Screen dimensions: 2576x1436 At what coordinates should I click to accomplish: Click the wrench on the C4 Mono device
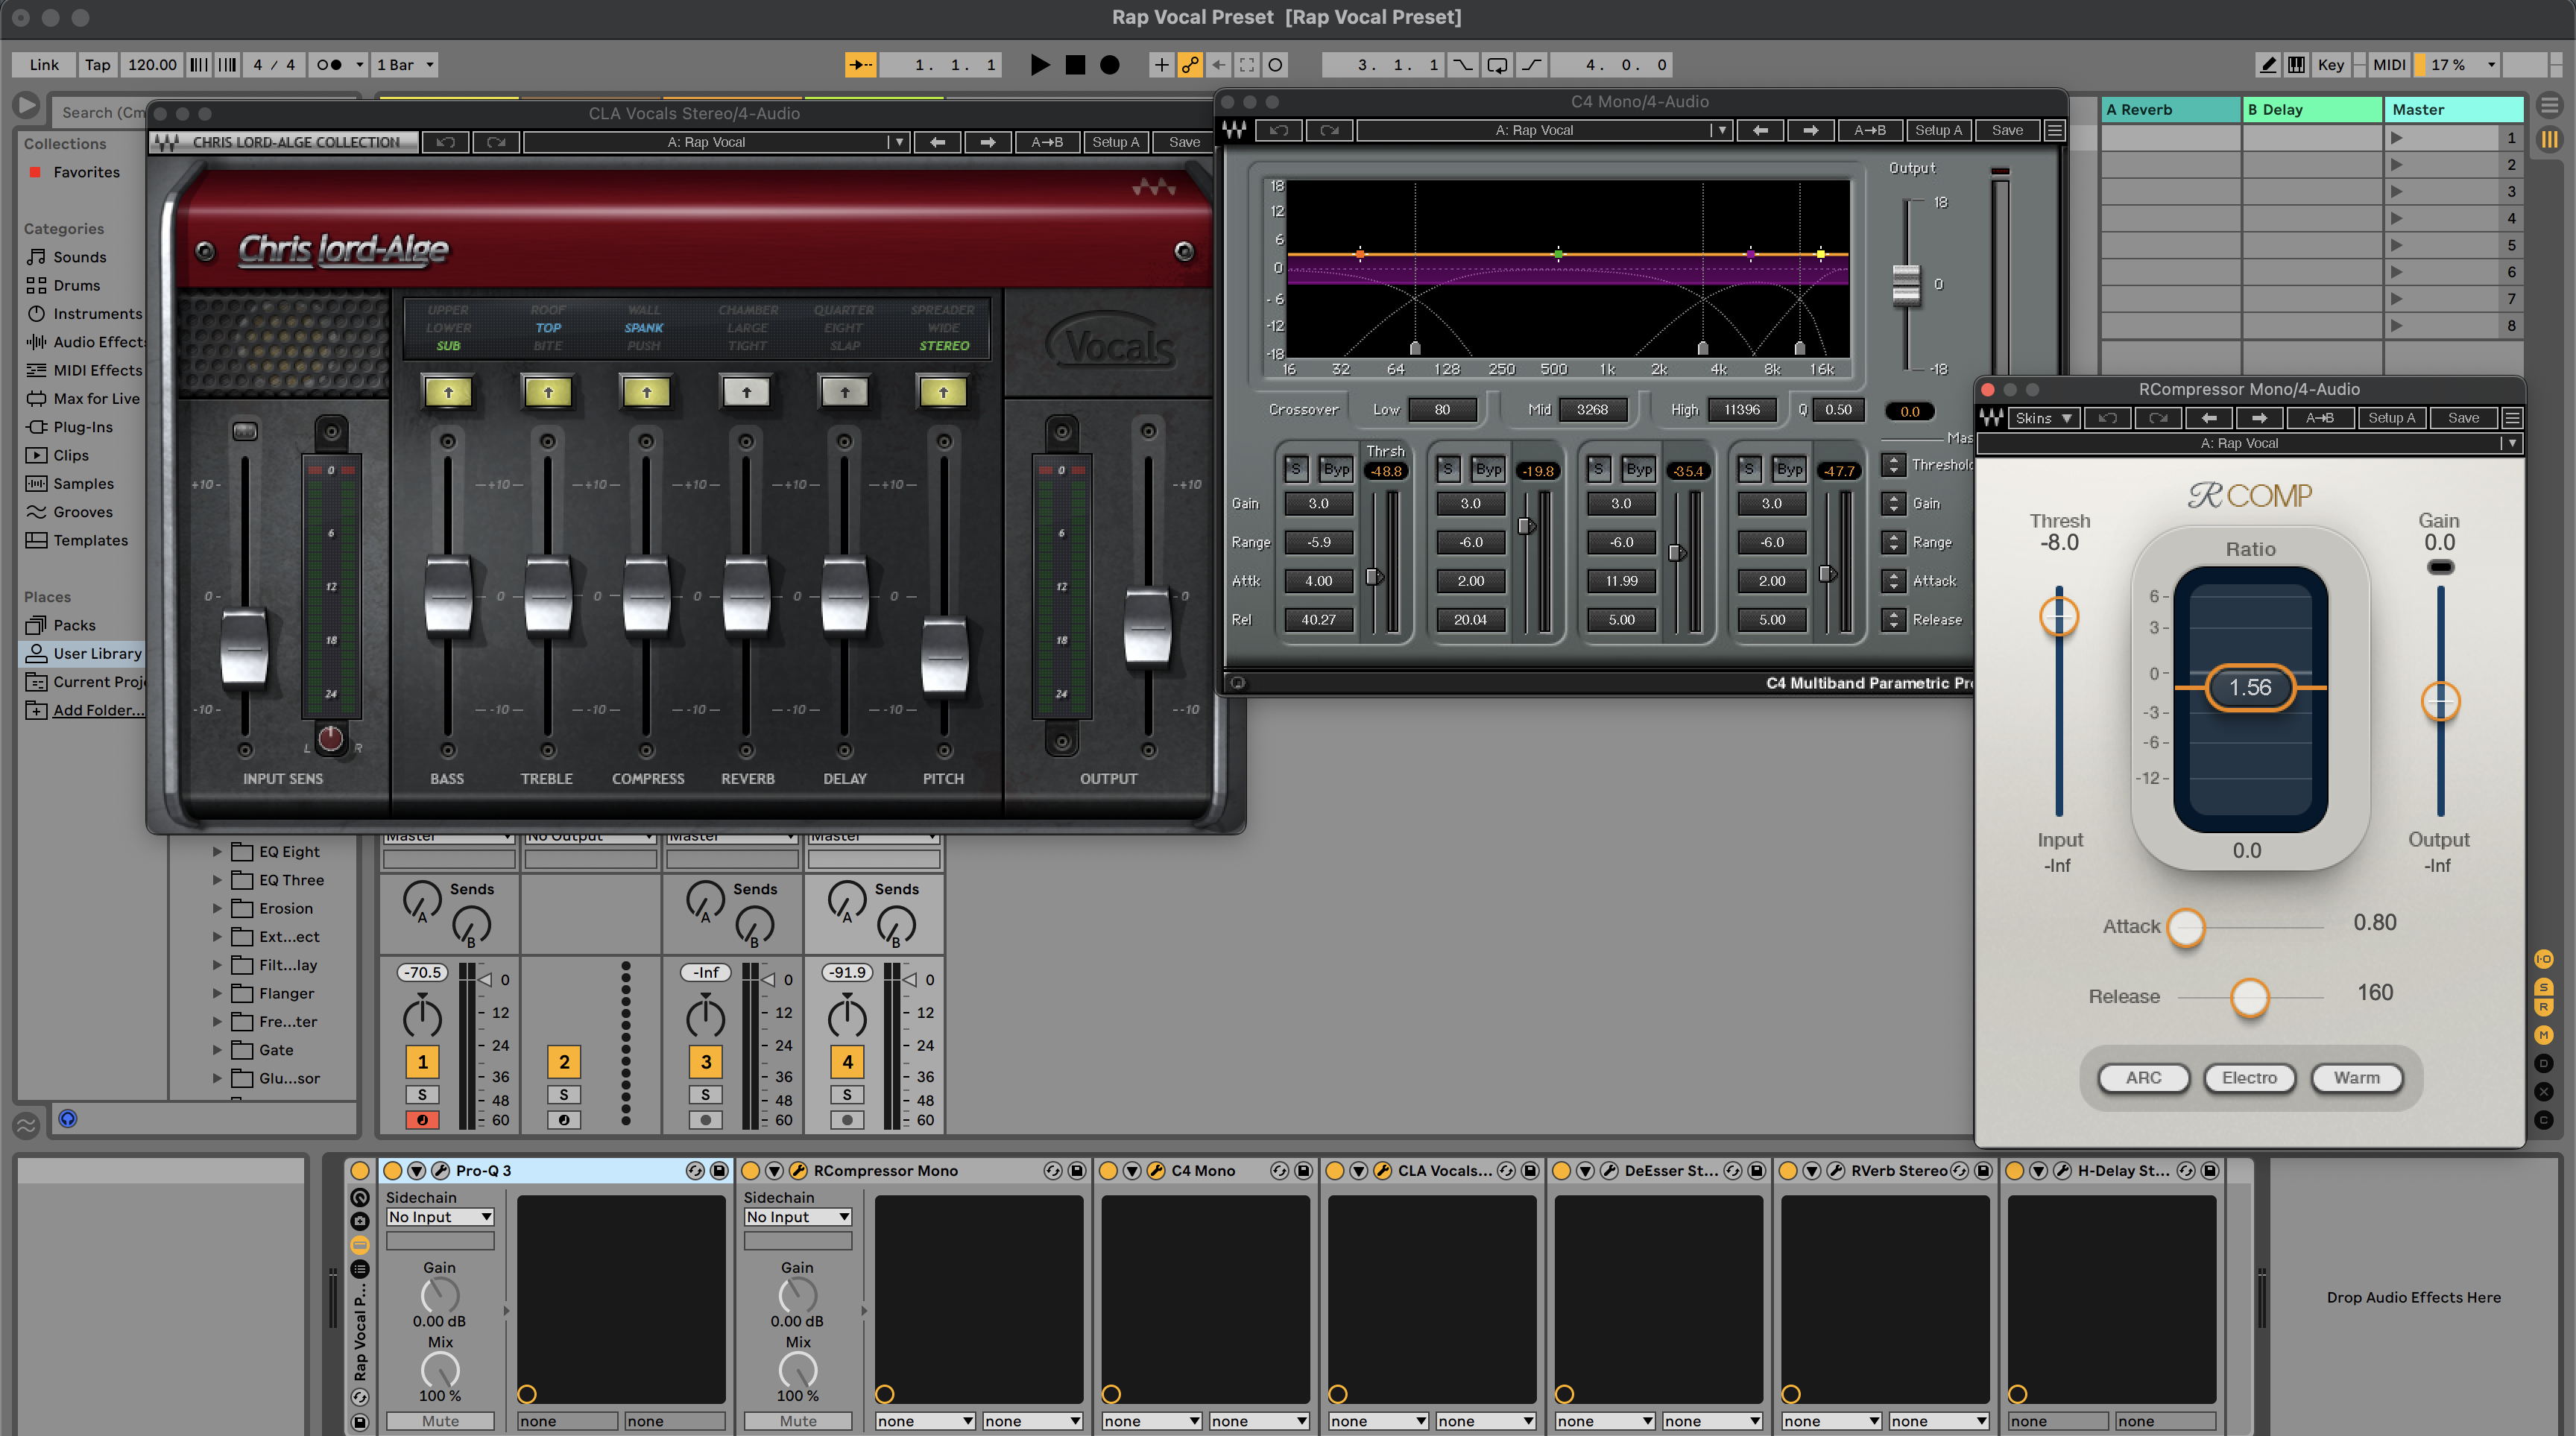(x=1155, y=1170)
